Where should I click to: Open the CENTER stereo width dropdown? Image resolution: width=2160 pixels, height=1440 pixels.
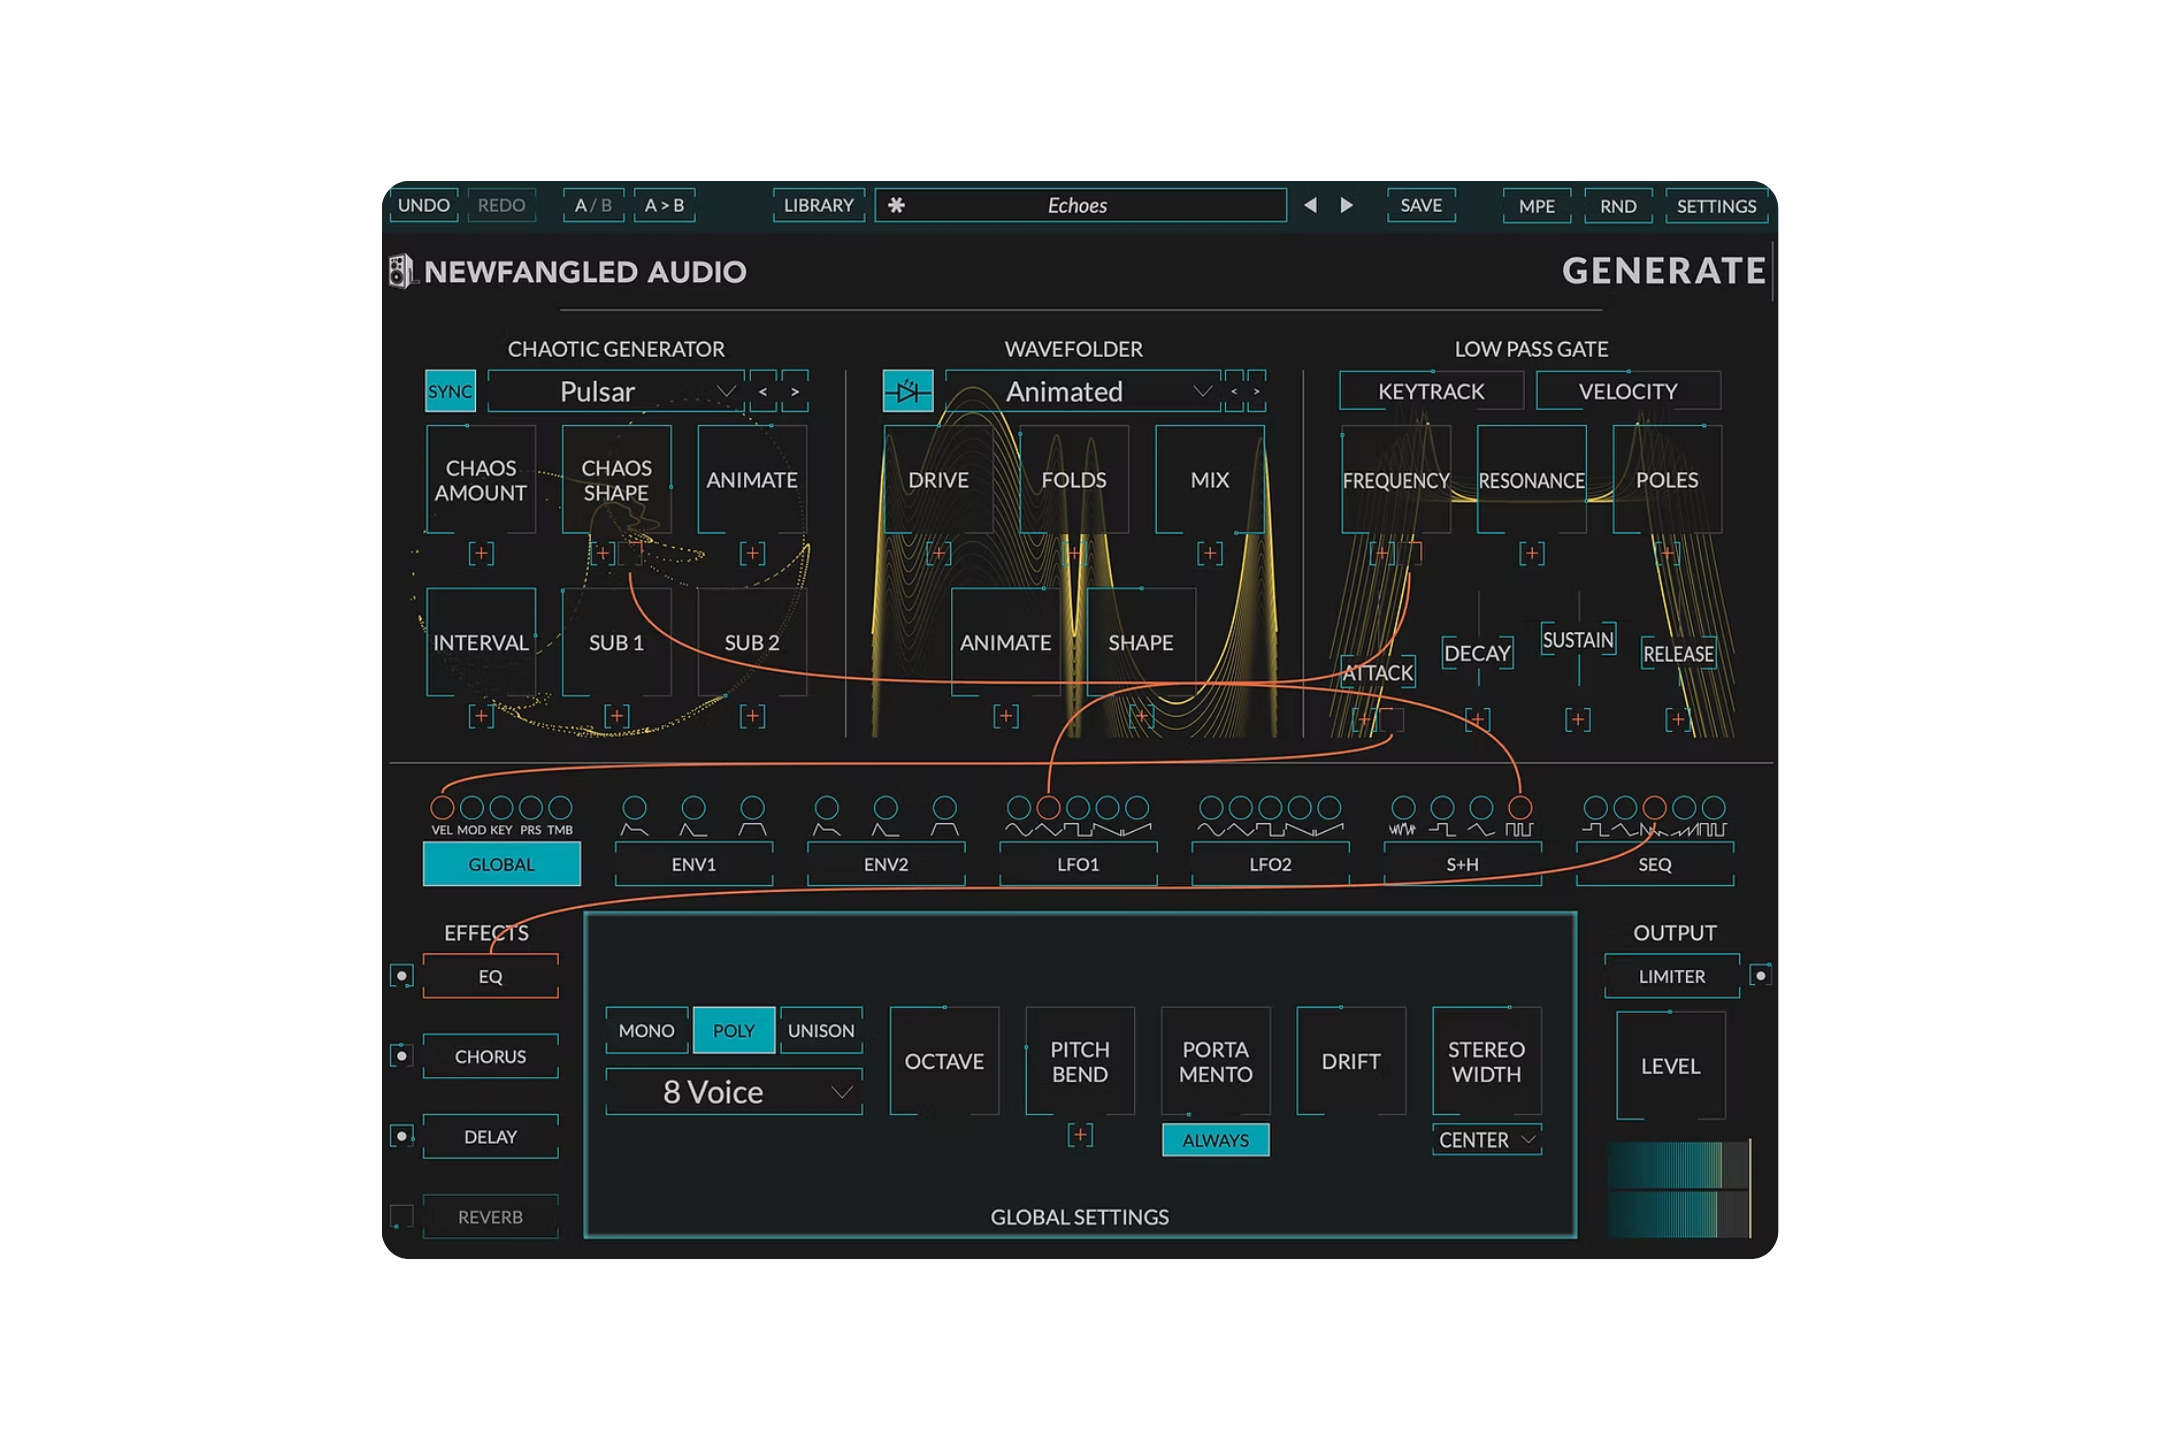1487,1140
